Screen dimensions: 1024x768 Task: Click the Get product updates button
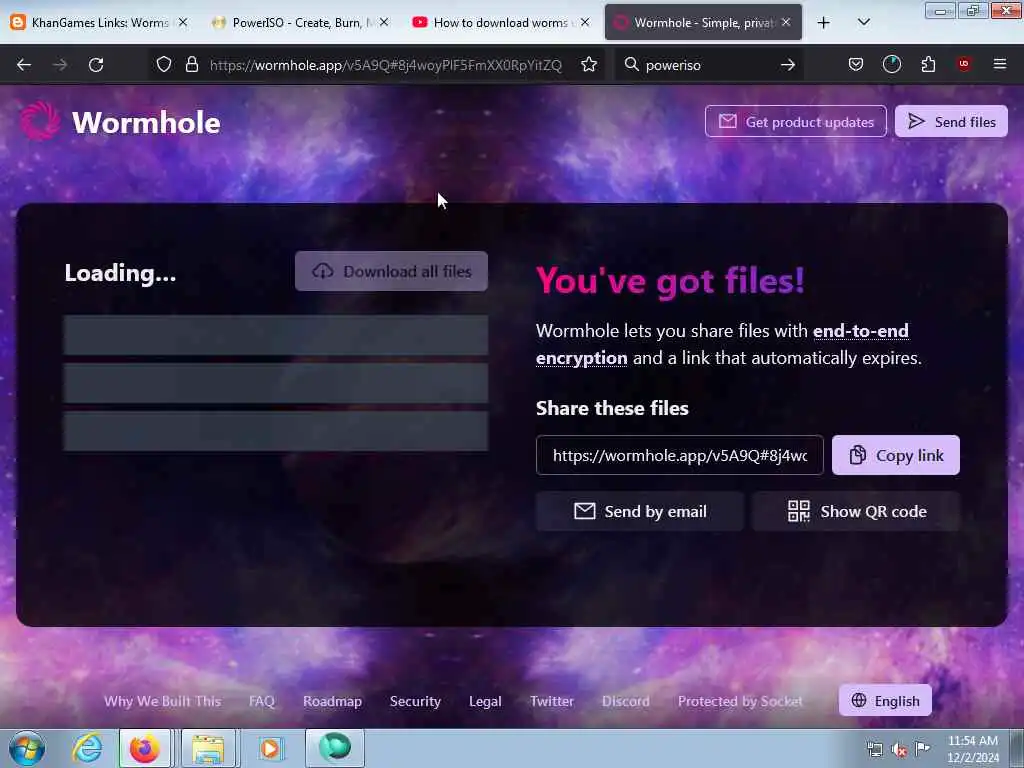[x=795, y=121]
